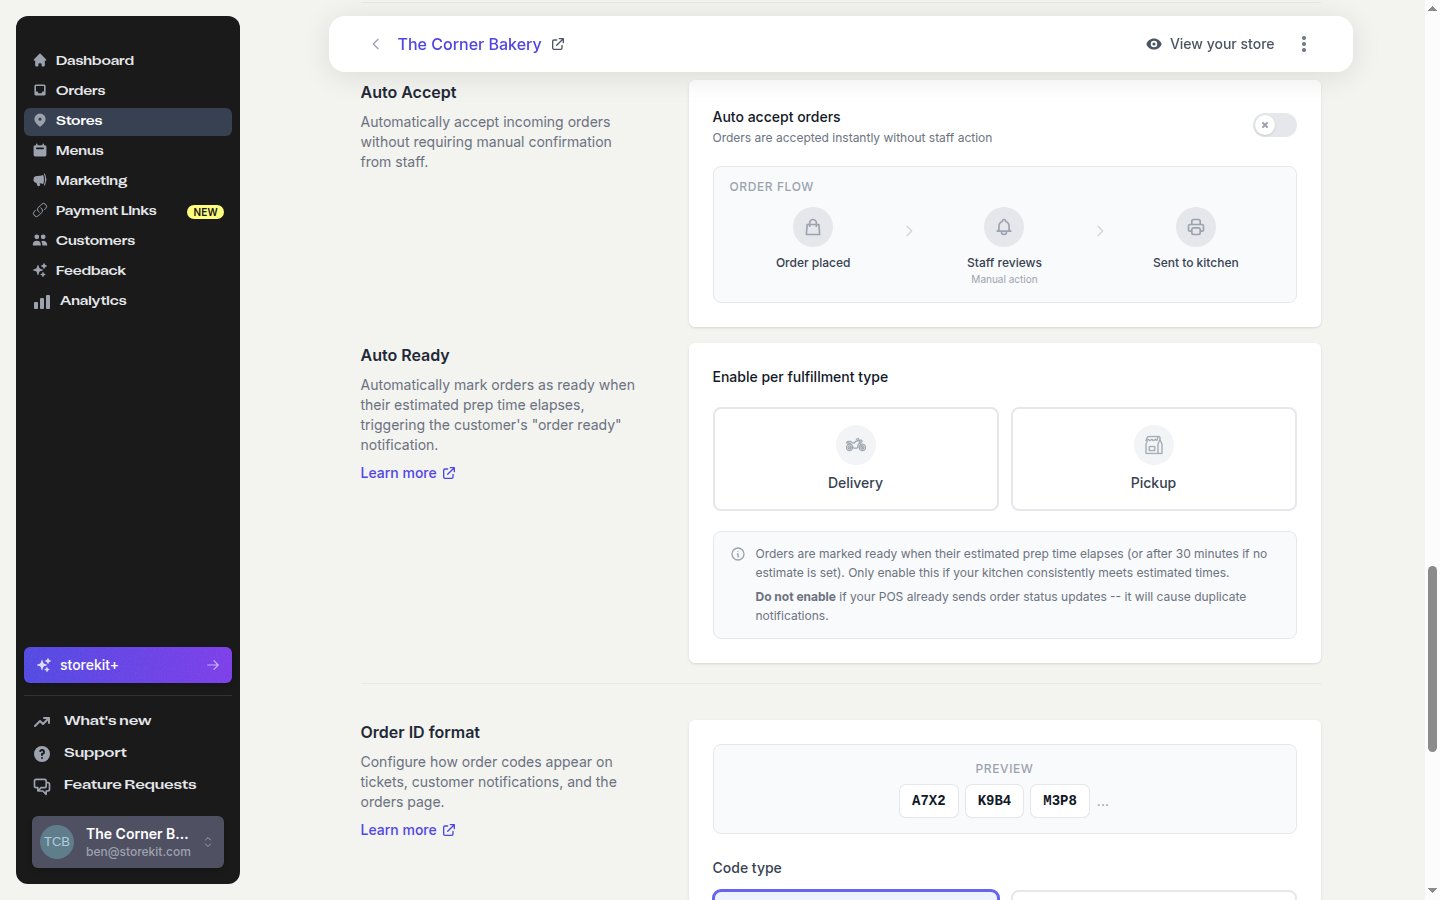This screenshot has height=900, width=1440.
Task: Enable Auto Ready for Delivery
Action: [856, 459]
